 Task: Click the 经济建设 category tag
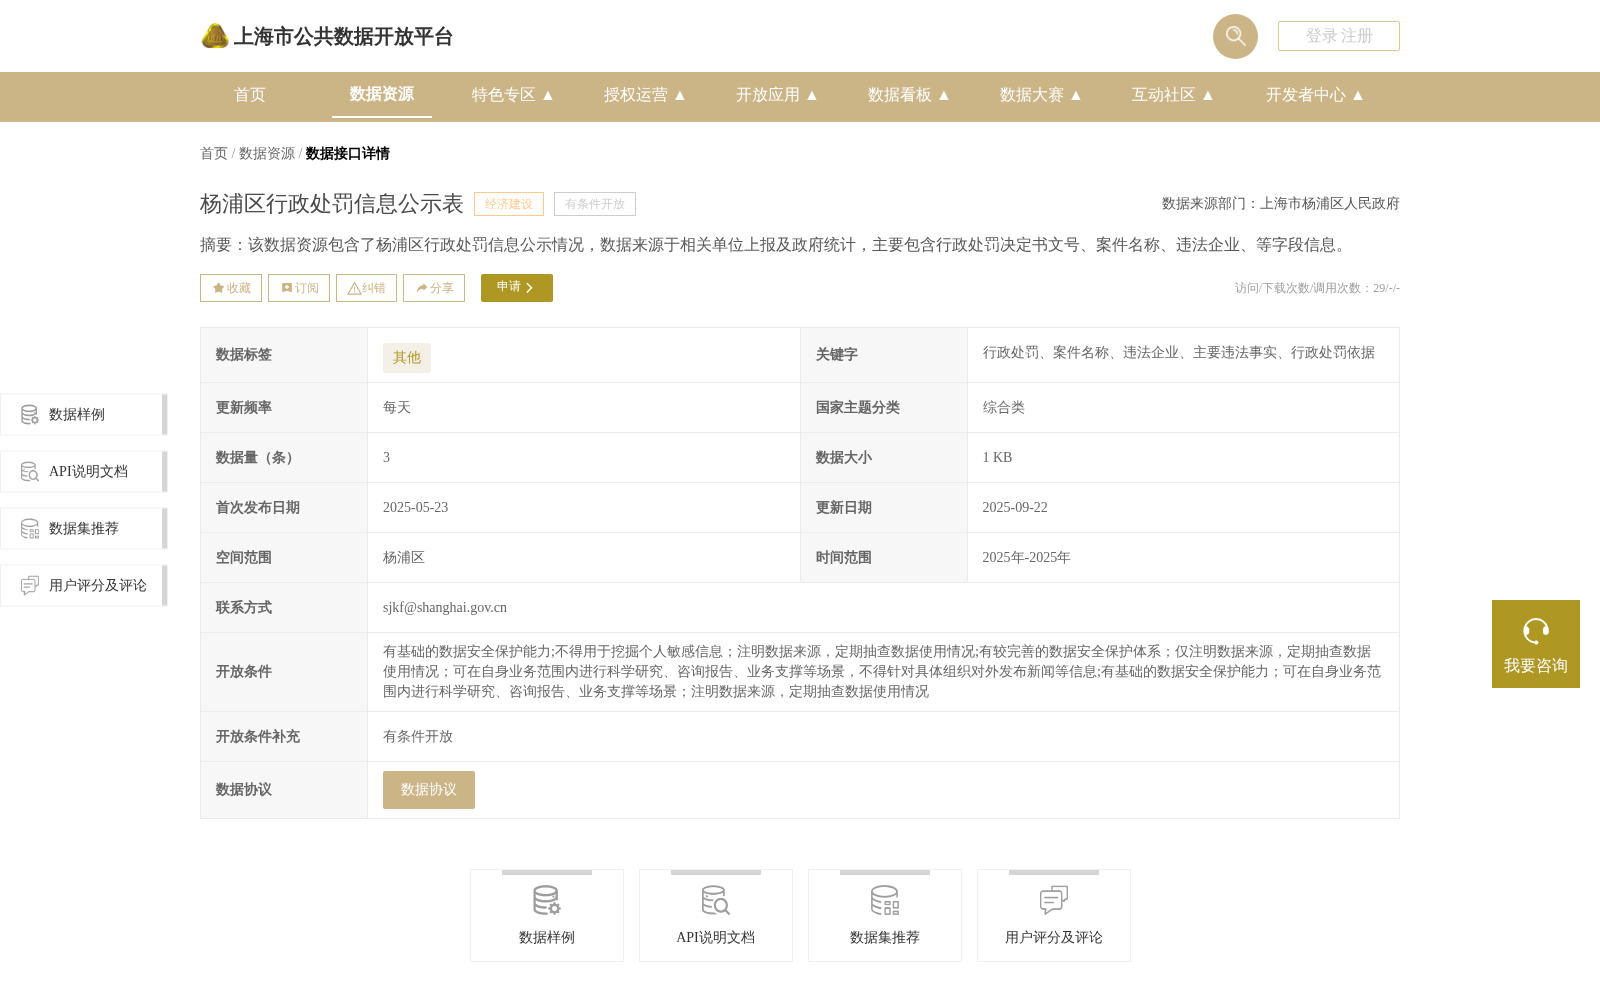point(509,204)
